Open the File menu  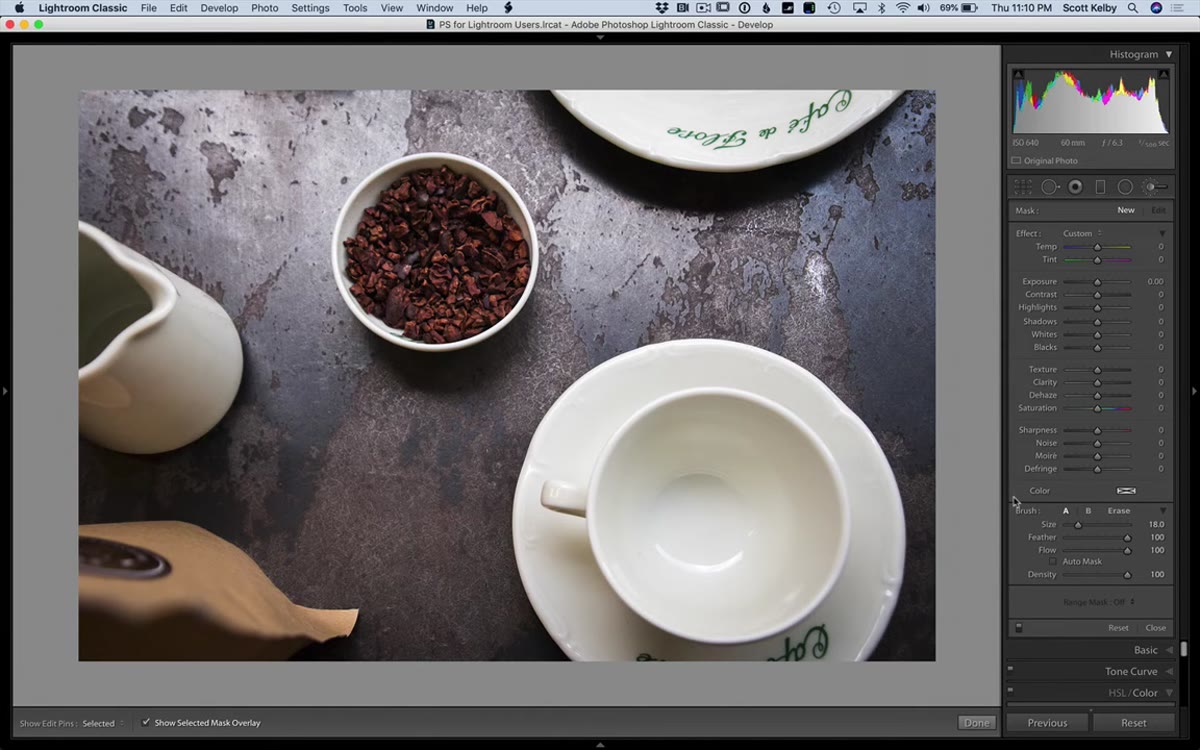click(x=148, y=8)
